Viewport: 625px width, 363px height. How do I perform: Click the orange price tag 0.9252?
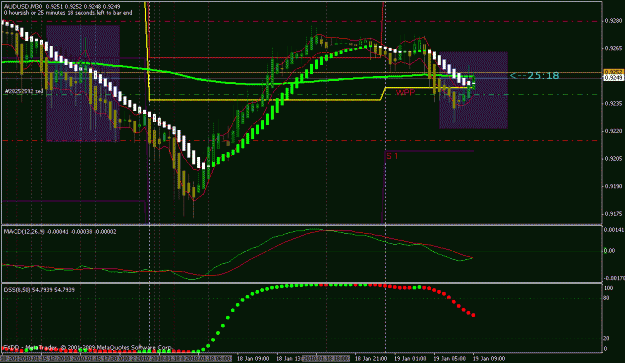tap(614, 72)
